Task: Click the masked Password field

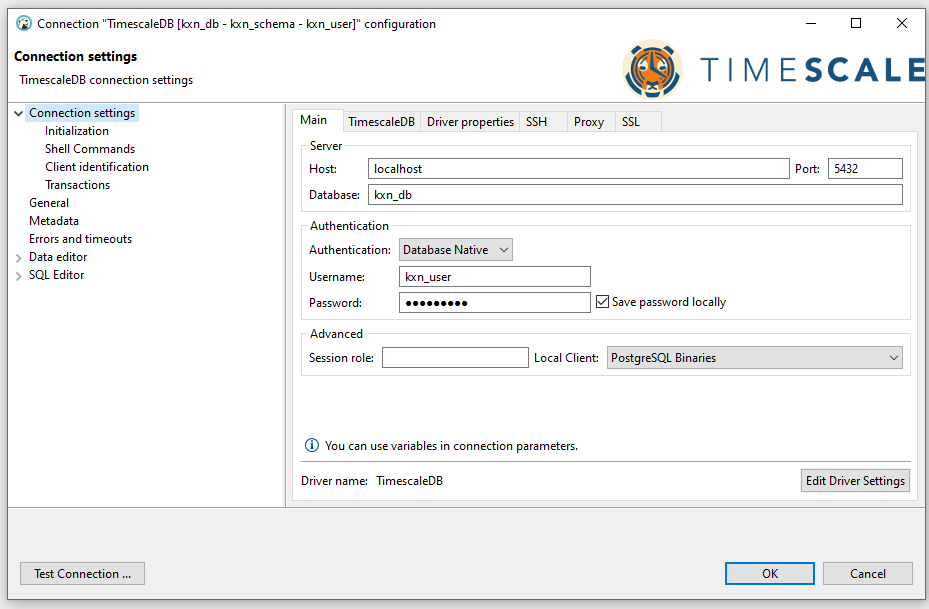Action: coord(495,303)
